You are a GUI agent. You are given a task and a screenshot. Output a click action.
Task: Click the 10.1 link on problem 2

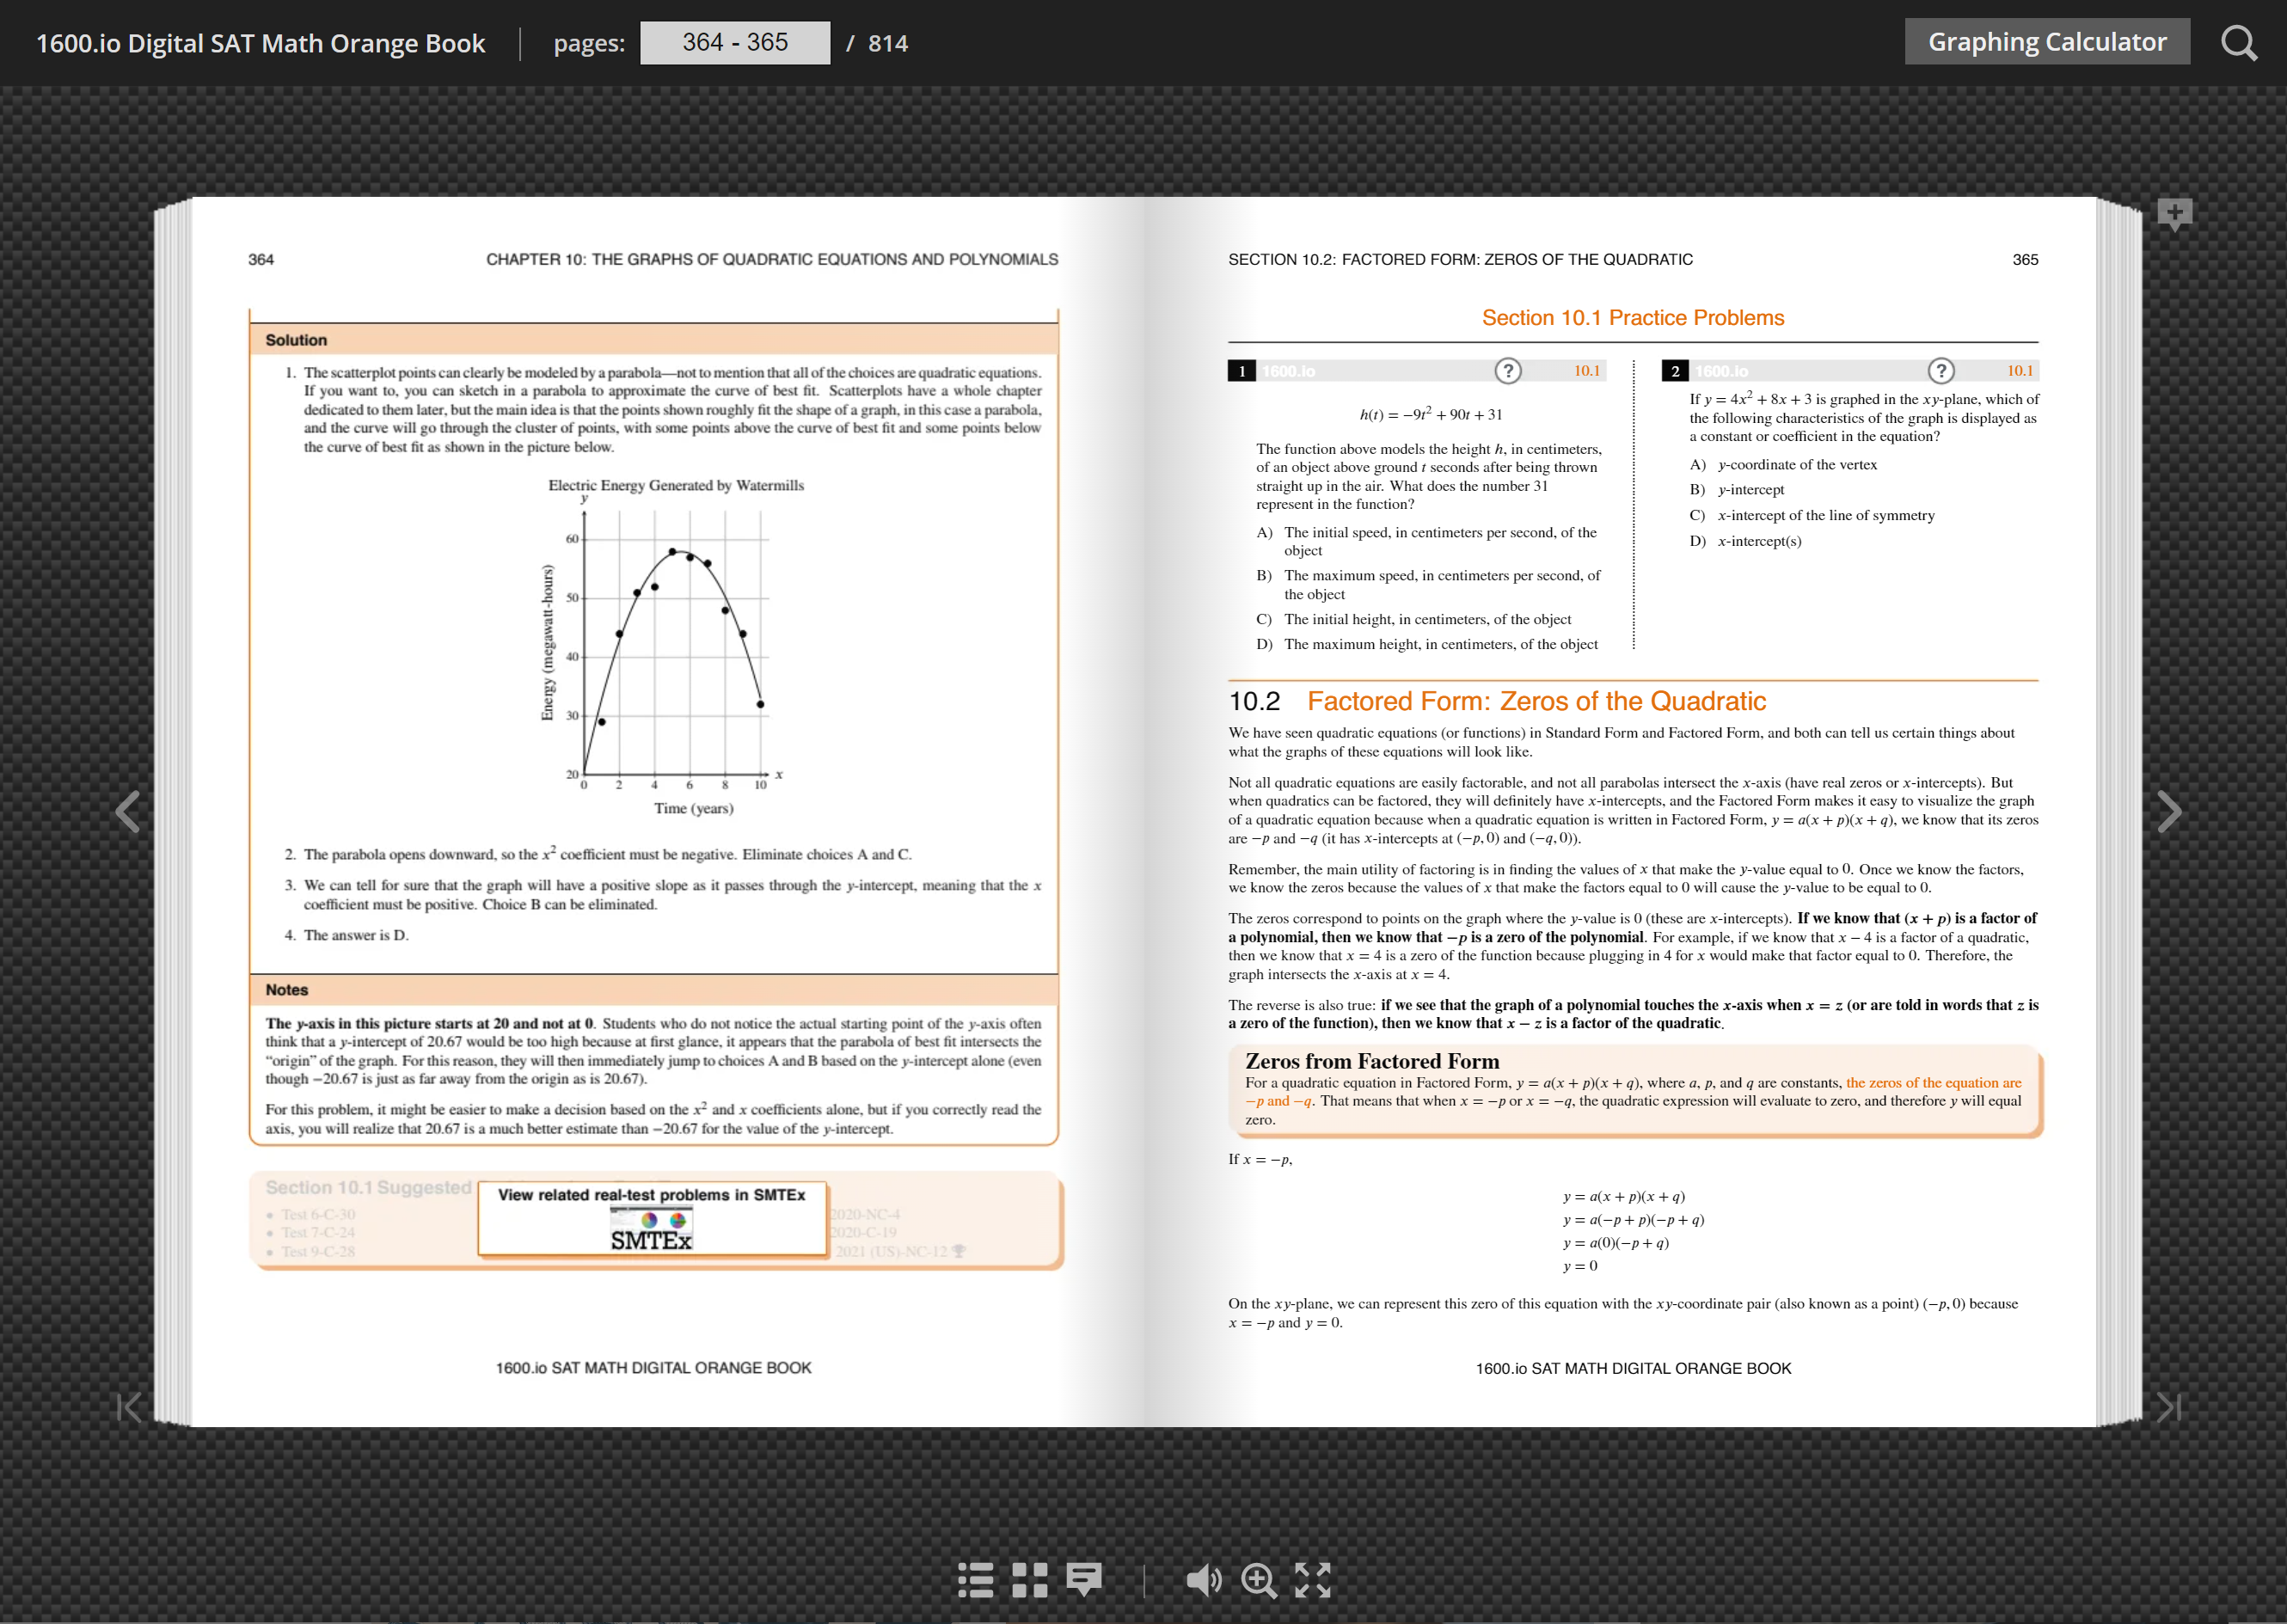click(2019, 371)
